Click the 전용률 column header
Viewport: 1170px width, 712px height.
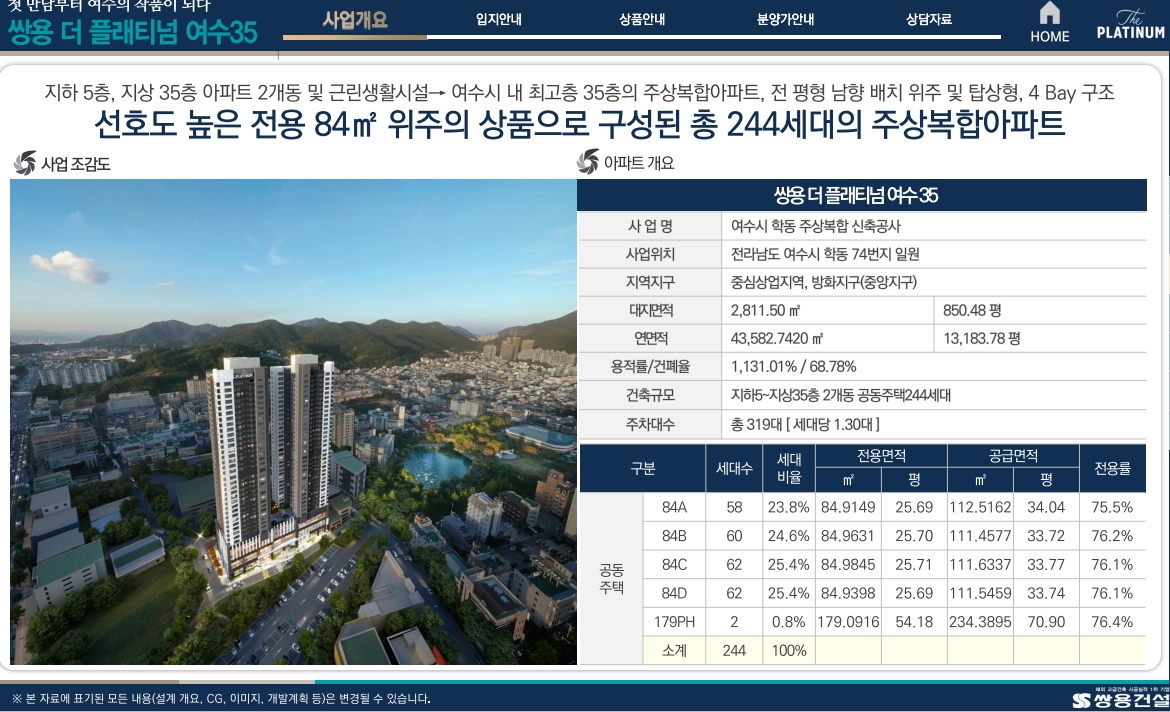(x=1113, y=468)
